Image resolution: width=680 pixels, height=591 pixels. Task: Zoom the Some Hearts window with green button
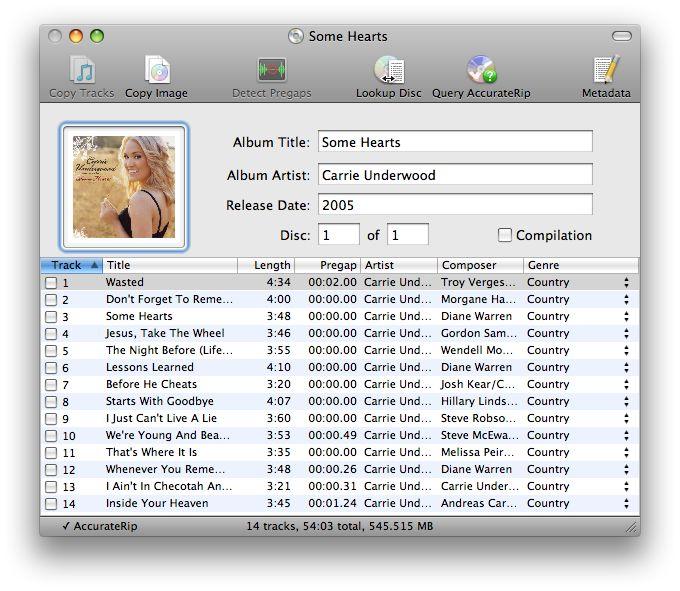pyautogui.click(x=97, y=36)
